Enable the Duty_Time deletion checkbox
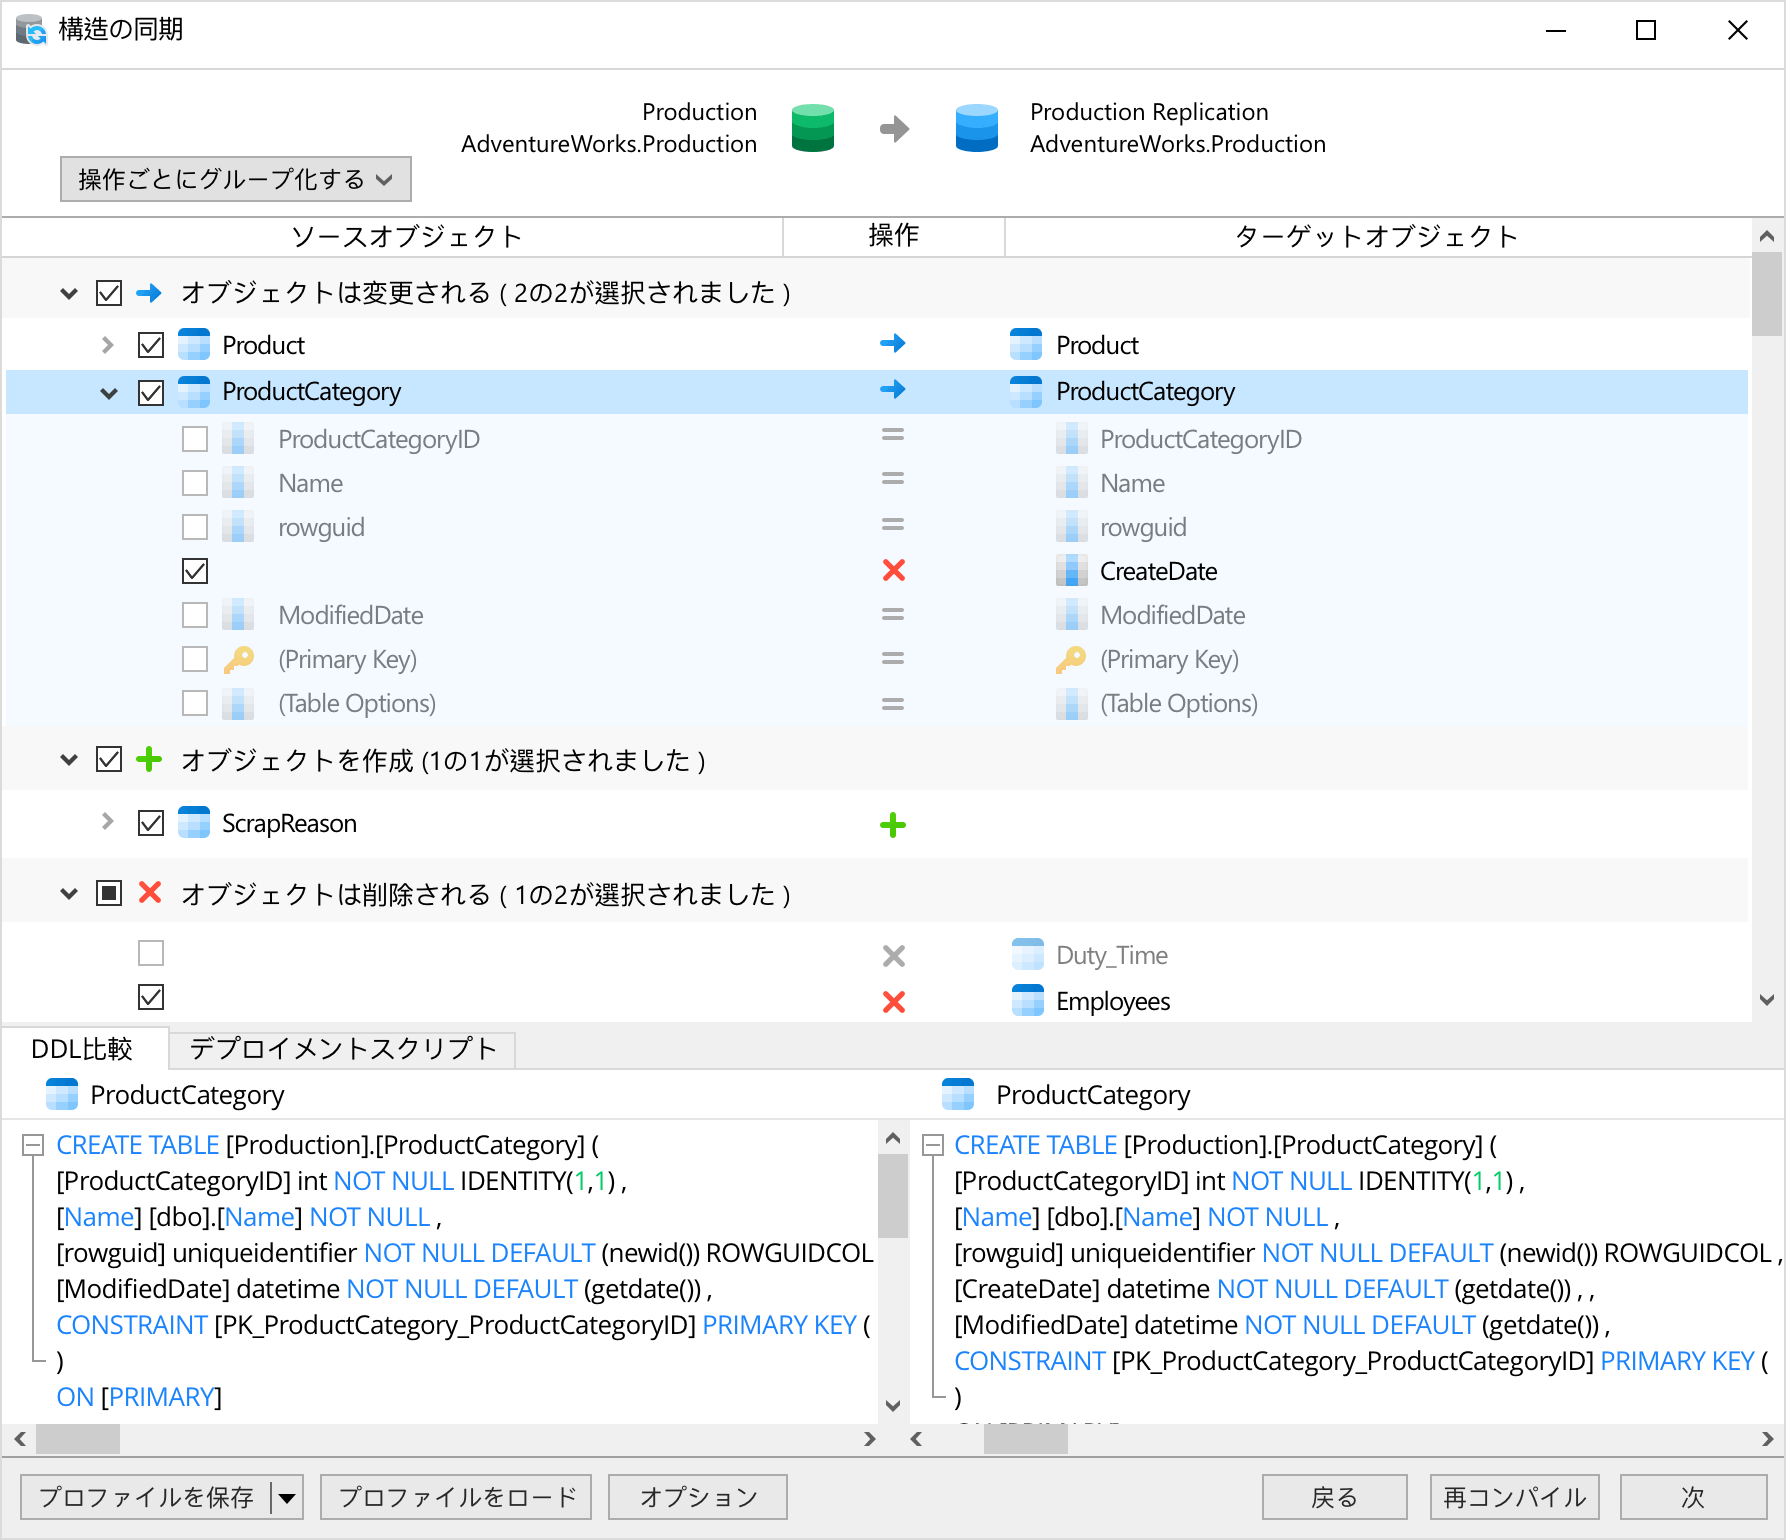1786x1540 pixels. [151, 953]
